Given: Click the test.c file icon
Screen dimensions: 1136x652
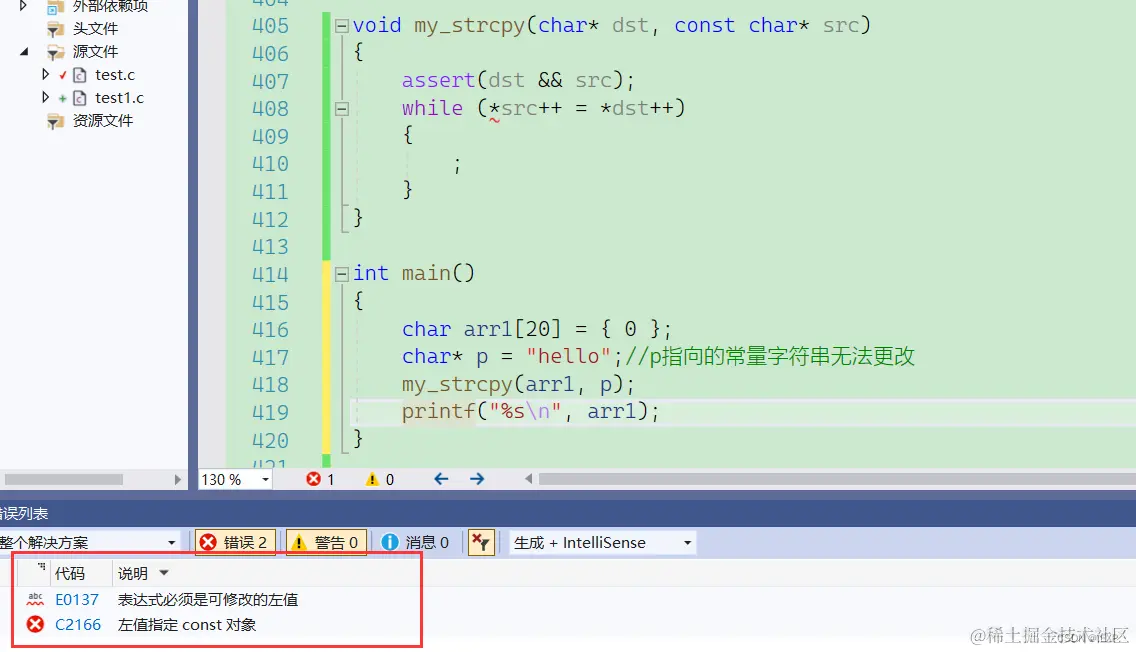Looking at the screenshot, I should pos(80,75).
